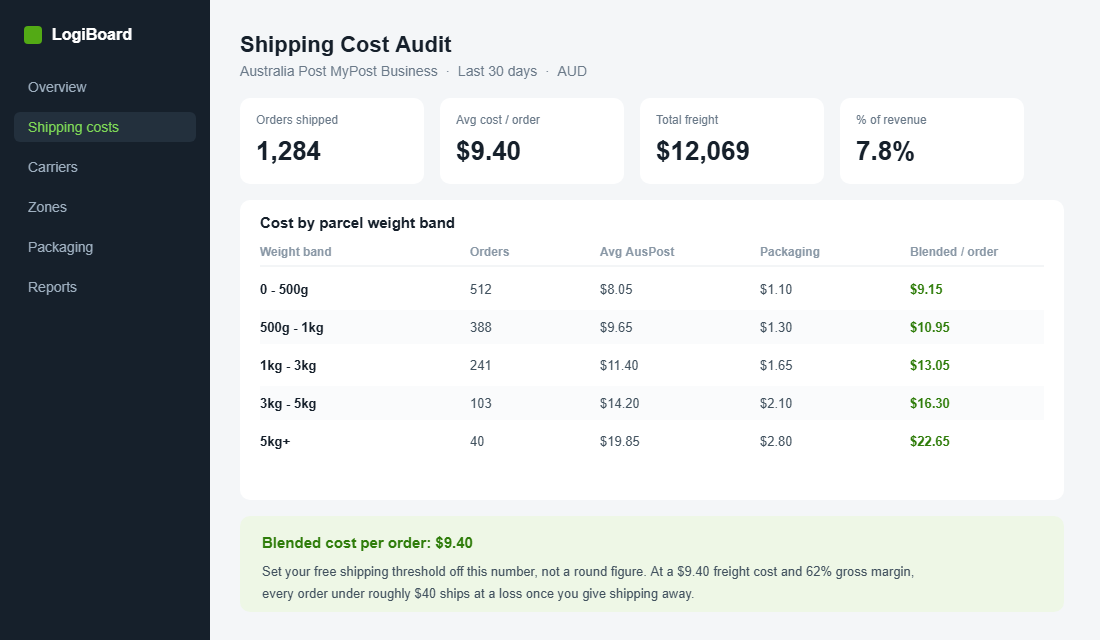
Task: Select the '500g - 1kg' weight band row
Action: [652, 327]
